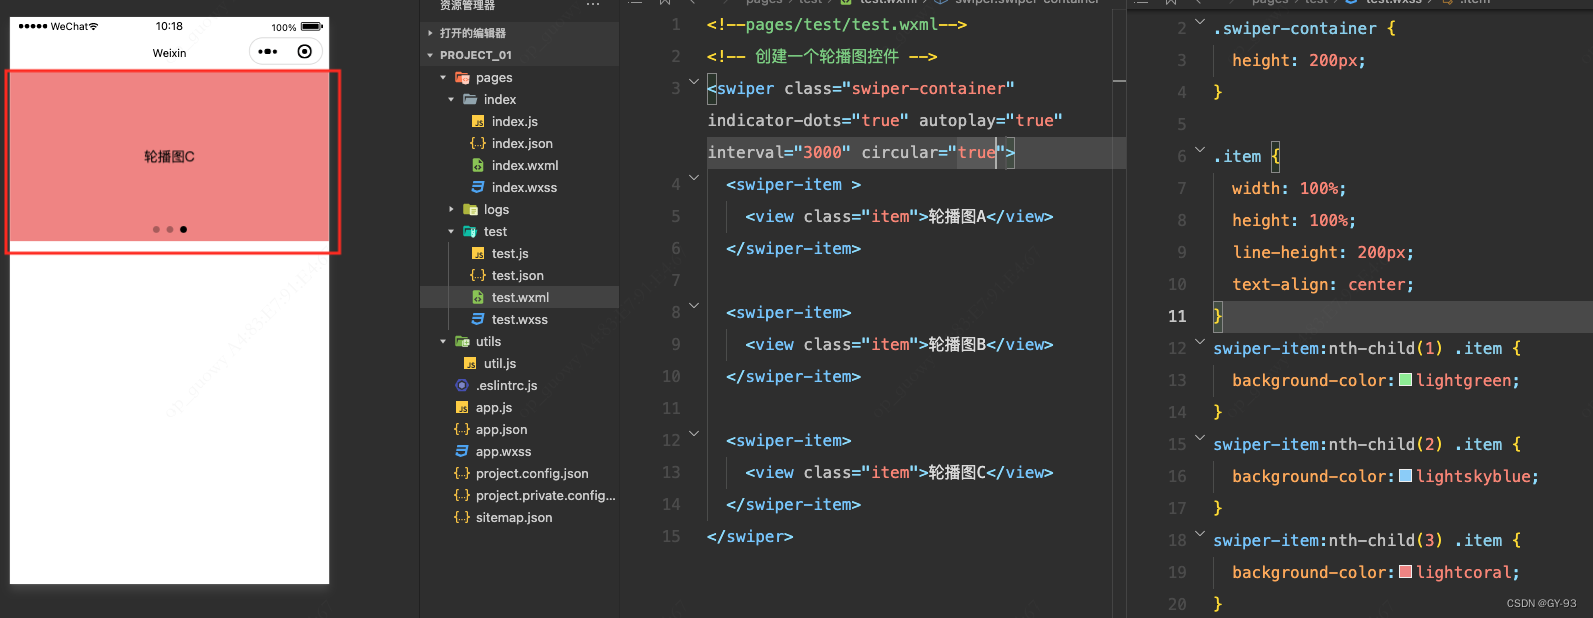
Task: Click the closing </swiper> tag
Action: pyautogui.click(x=750, y=536)
